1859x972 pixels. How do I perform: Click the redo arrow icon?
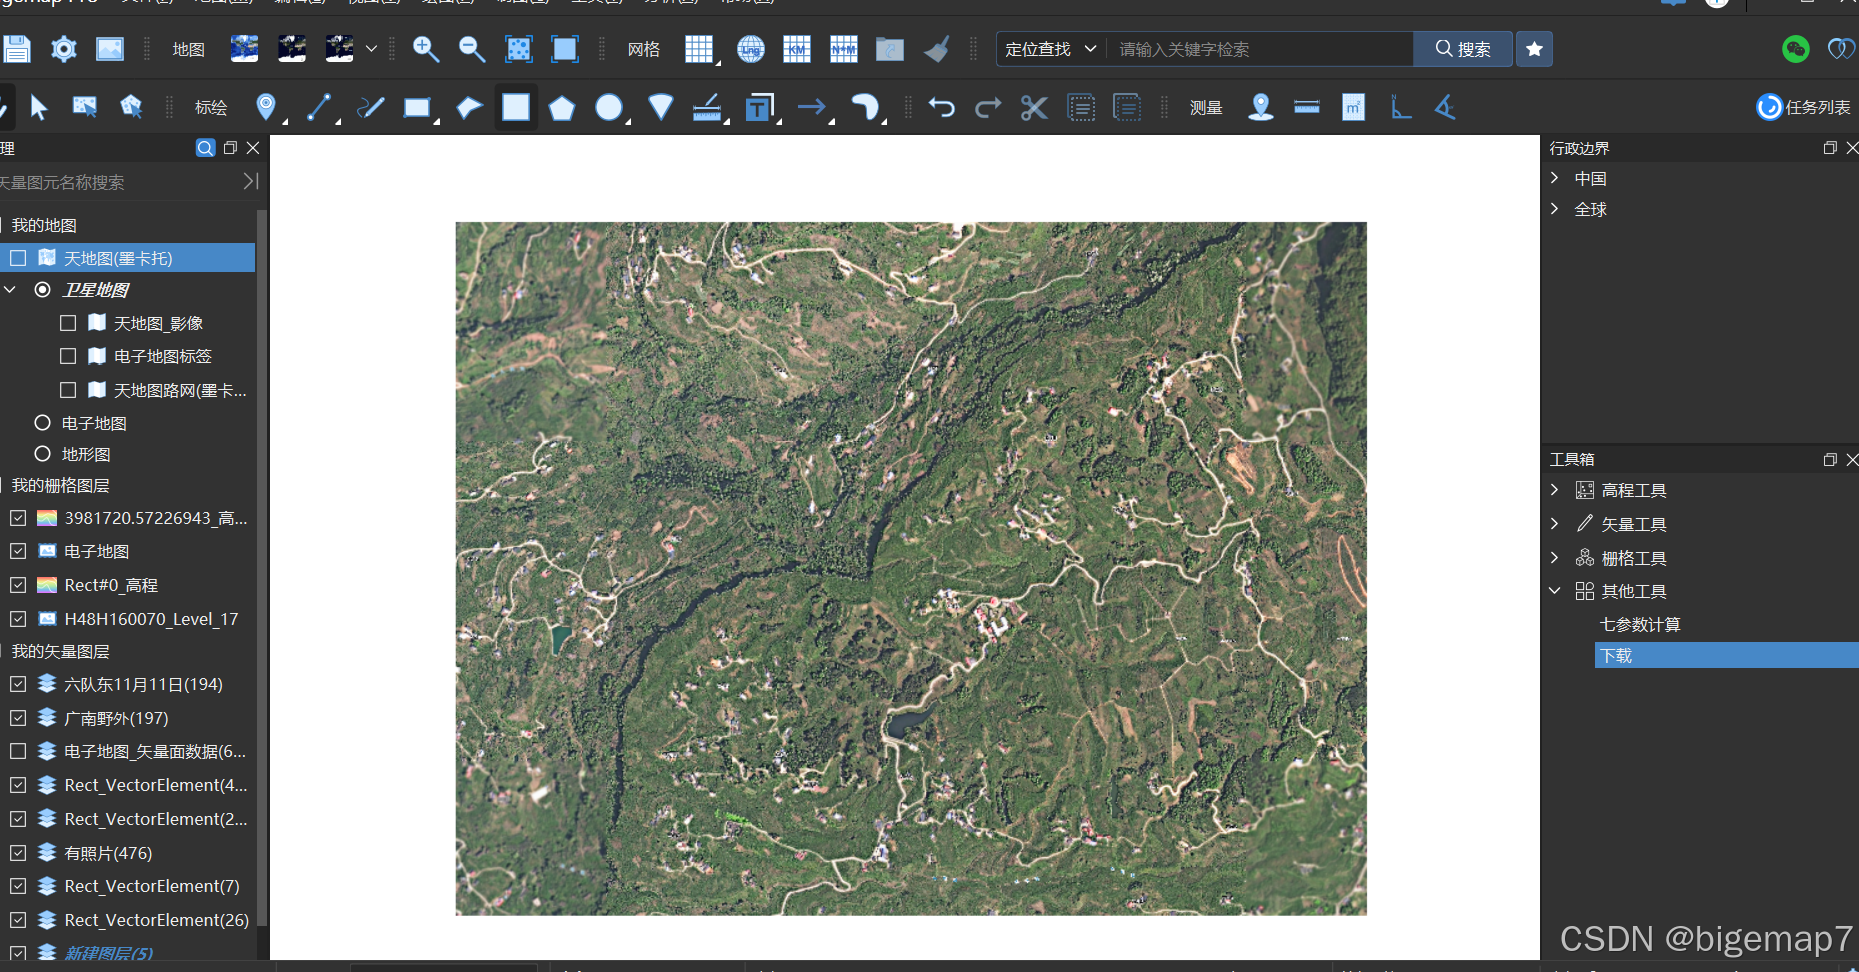coord(988,107)
